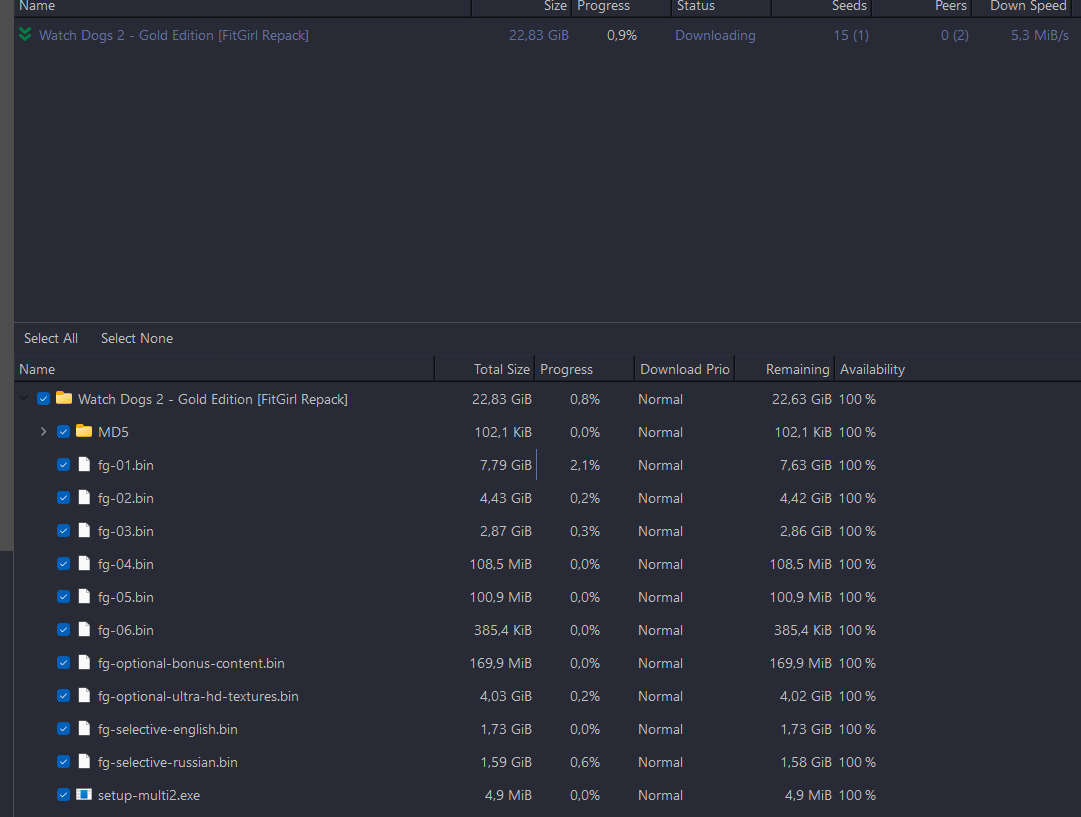This screenshot has height=817, width=1081.
Task: Select the Watch Dogs 2 torrent row name
Action: [174, 35]
